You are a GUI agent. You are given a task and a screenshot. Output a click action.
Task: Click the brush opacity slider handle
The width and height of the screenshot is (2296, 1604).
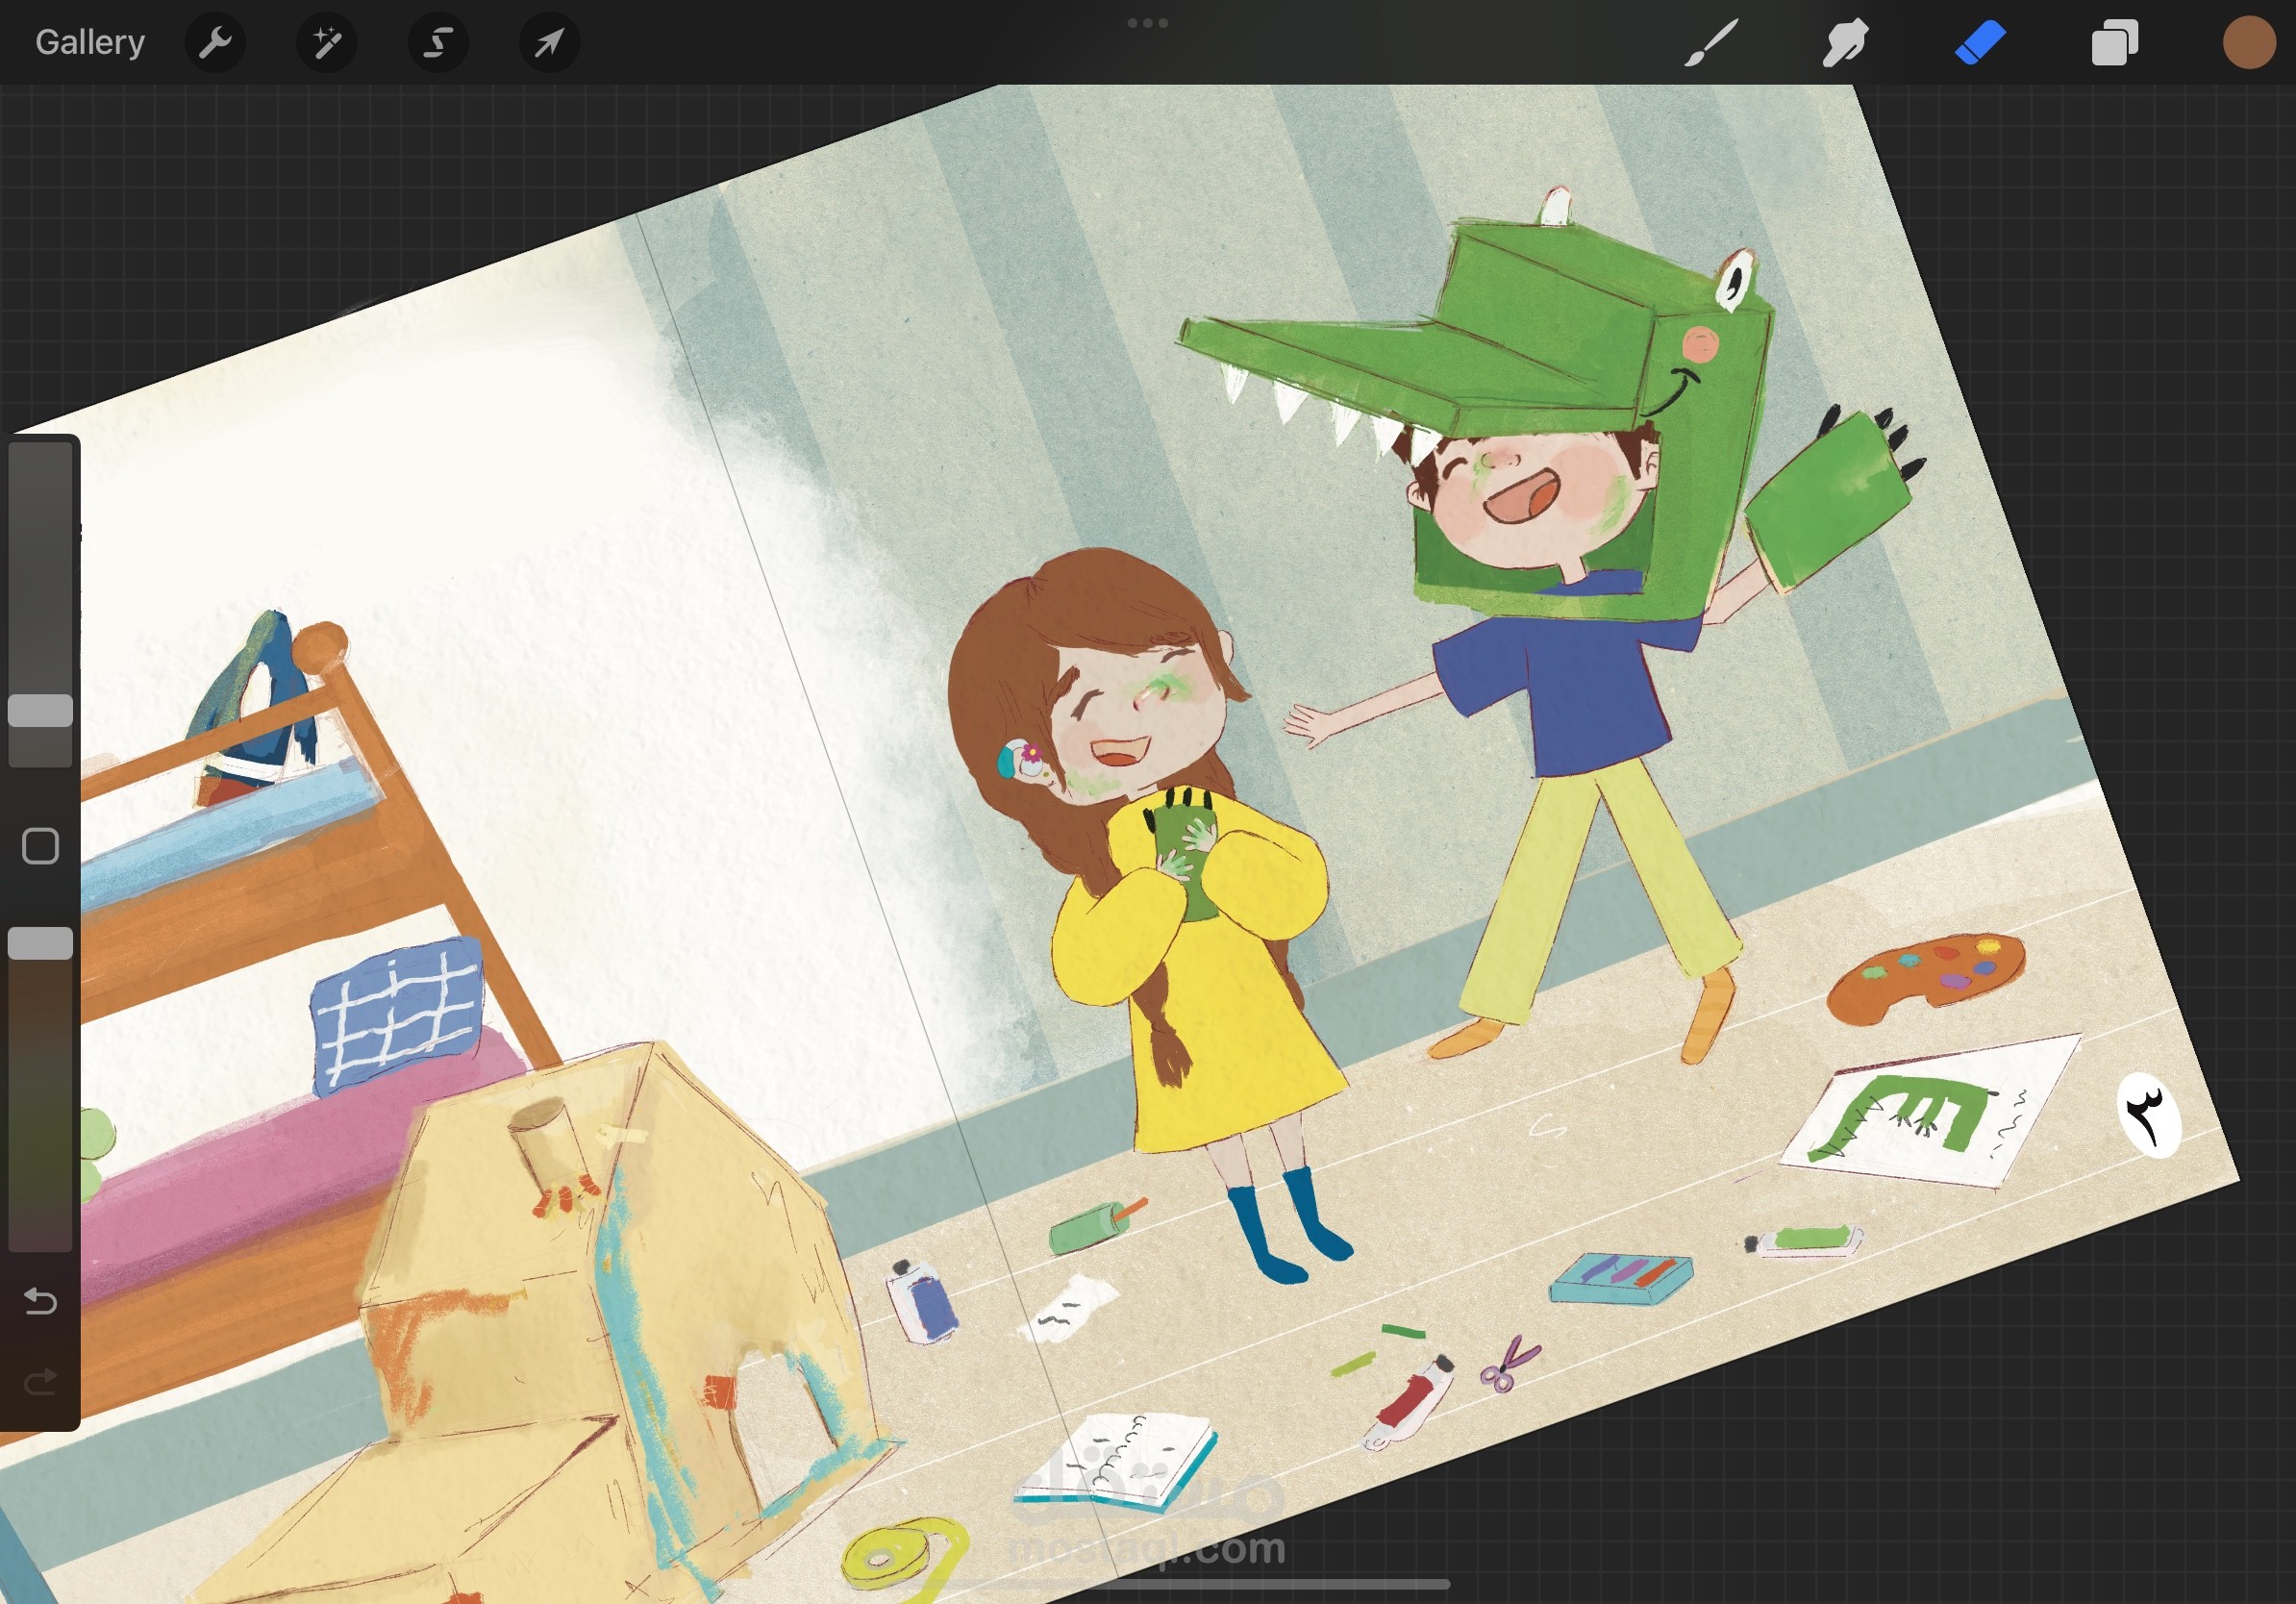pyautogui.click(x=40, y=943)
